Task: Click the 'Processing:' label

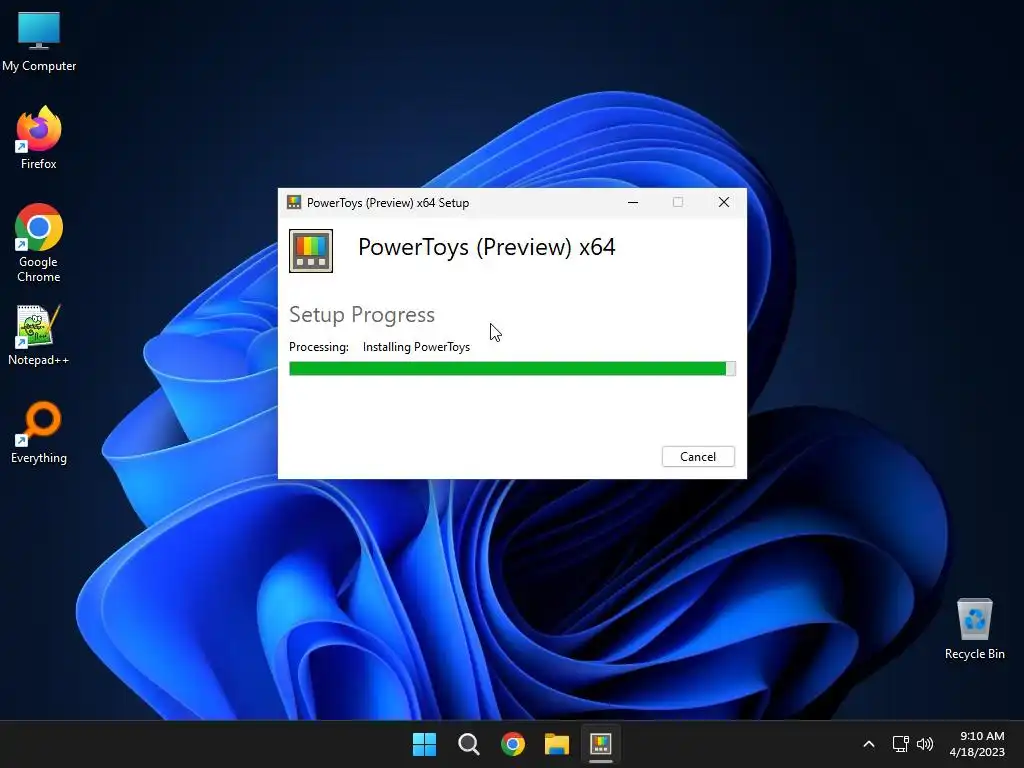Action: (319, 347)
